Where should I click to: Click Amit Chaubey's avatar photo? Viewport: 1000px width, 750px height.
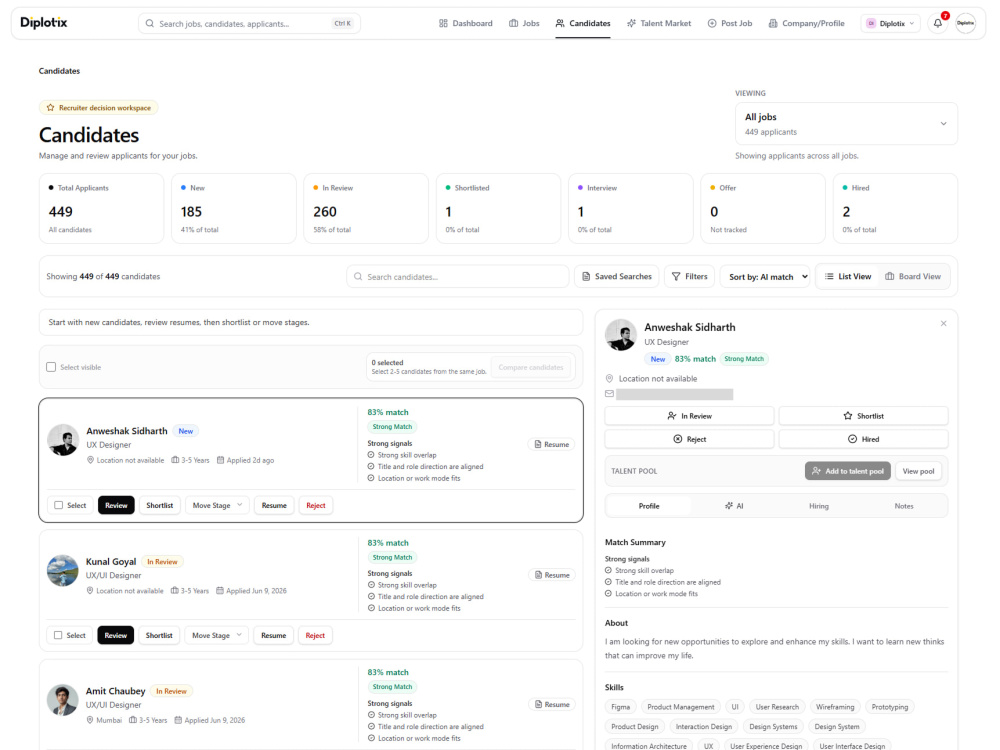[62, 700]
